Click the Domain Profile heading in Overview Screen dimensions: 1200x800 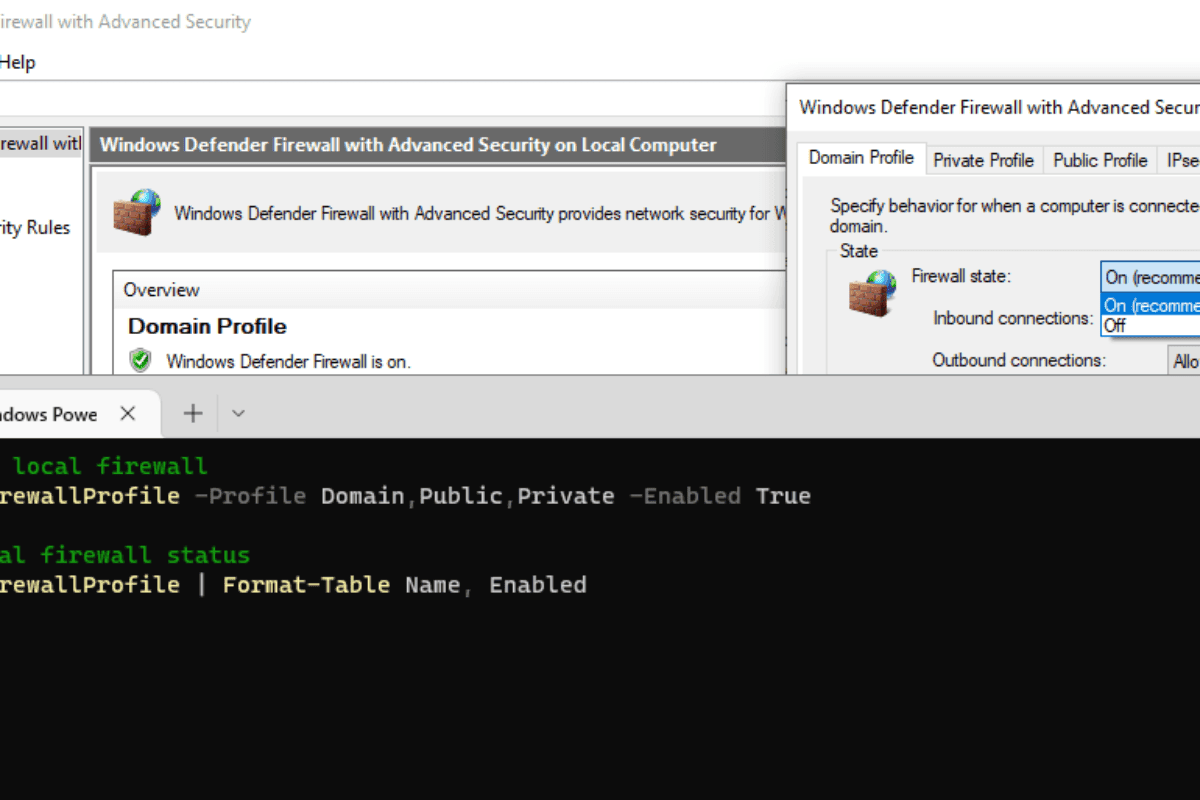pos(206,326)
